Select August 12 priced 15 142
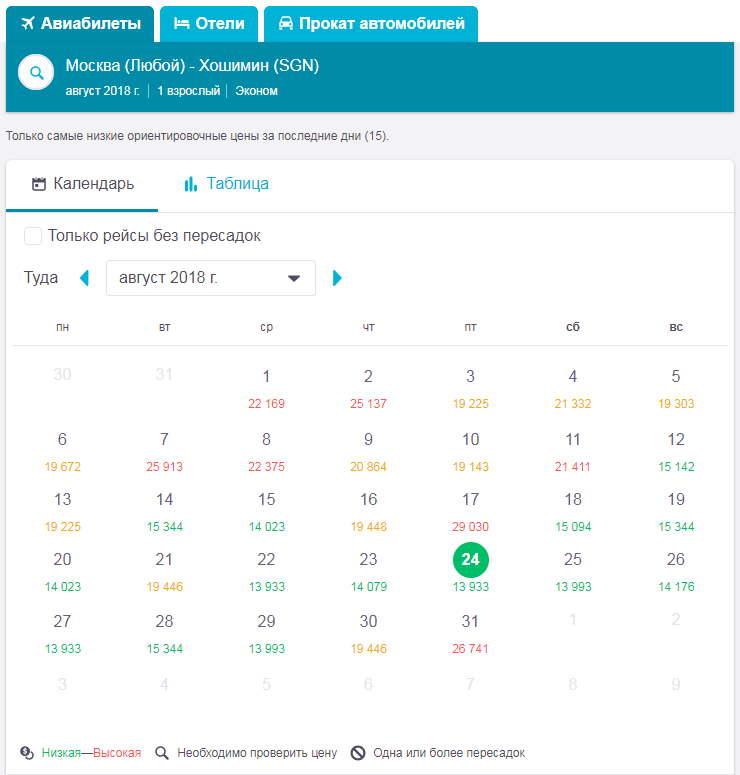 (x=676, y=452)
